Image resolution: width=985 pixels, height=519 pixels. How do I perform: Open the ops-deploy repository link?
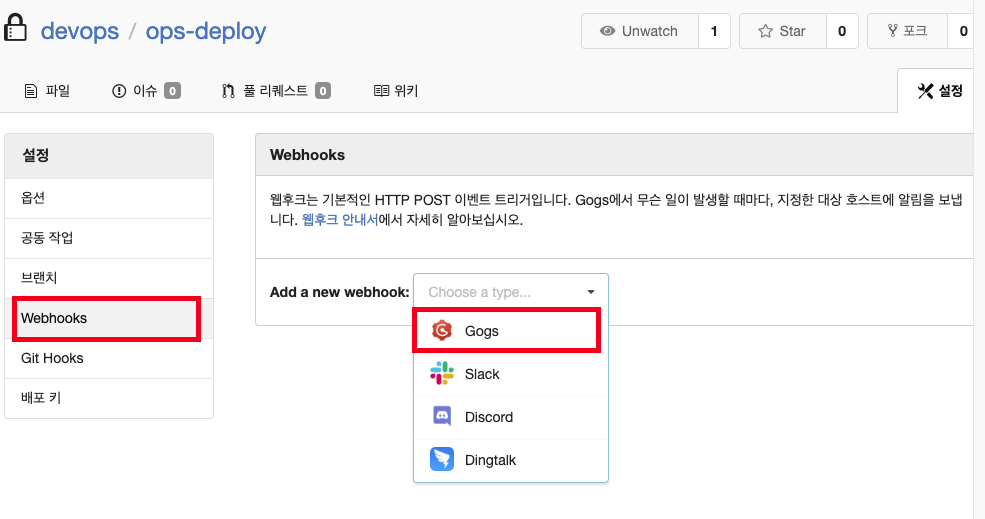[206, 31]
